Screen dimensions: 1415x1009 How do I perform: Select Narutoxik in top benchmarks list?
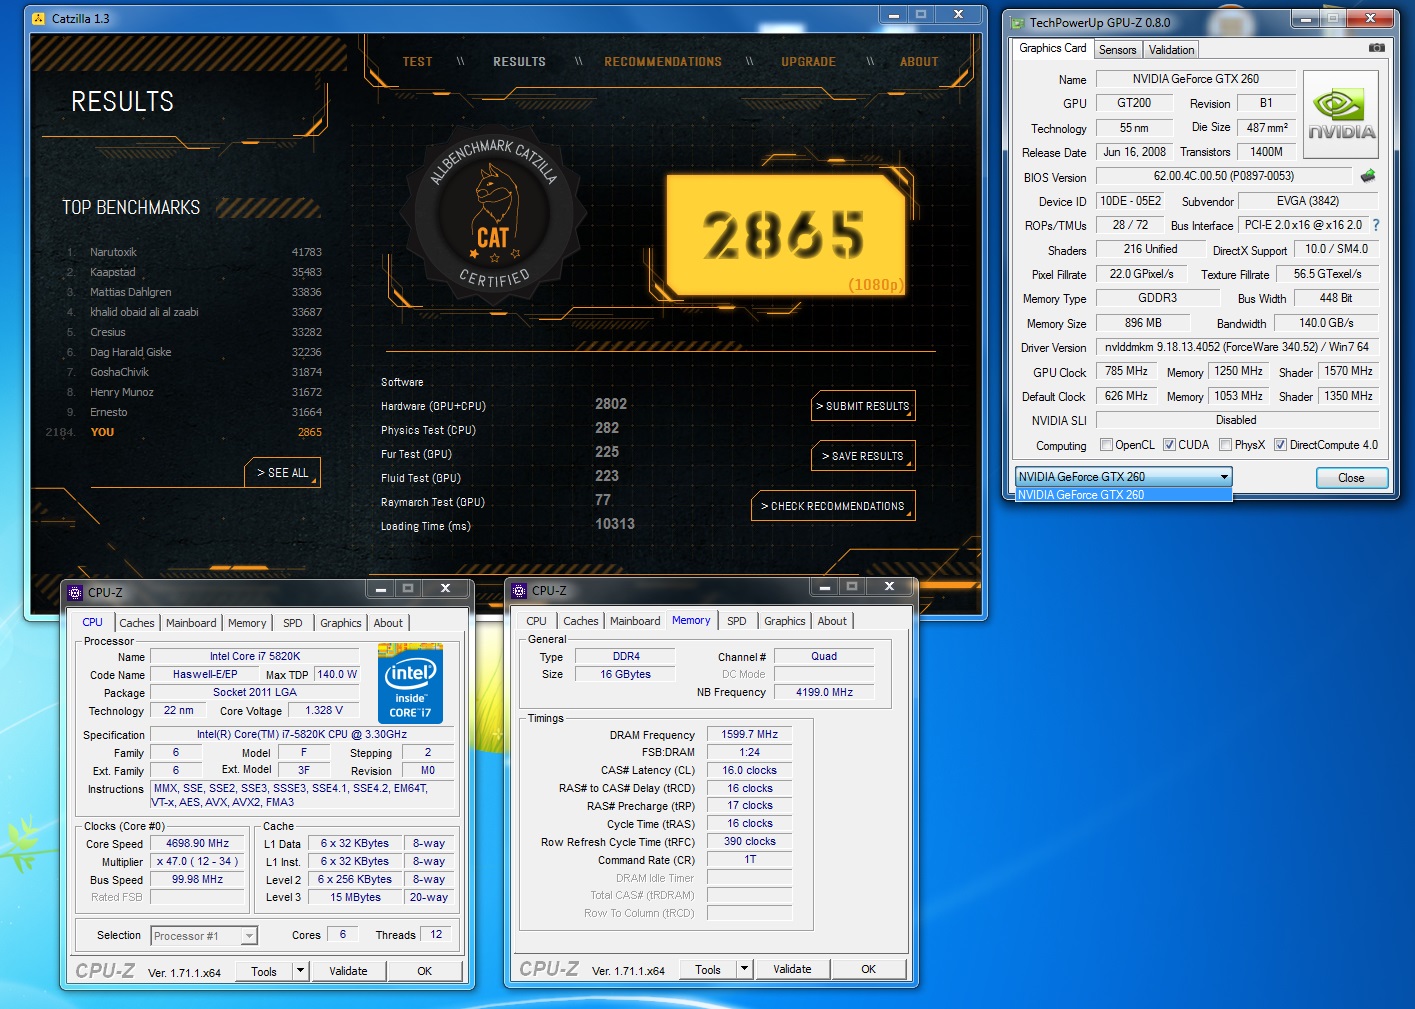(x=194, y=252)
